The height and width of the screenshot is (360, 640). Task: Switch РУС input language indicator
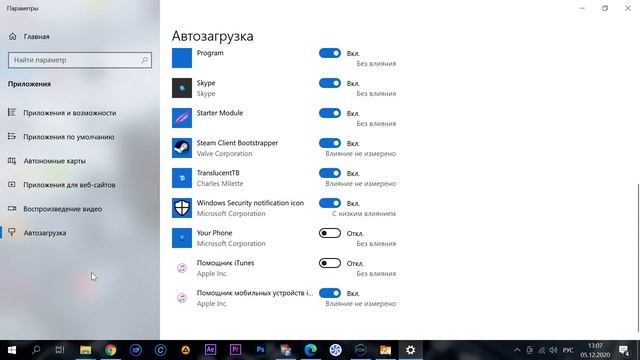[568, 350]
